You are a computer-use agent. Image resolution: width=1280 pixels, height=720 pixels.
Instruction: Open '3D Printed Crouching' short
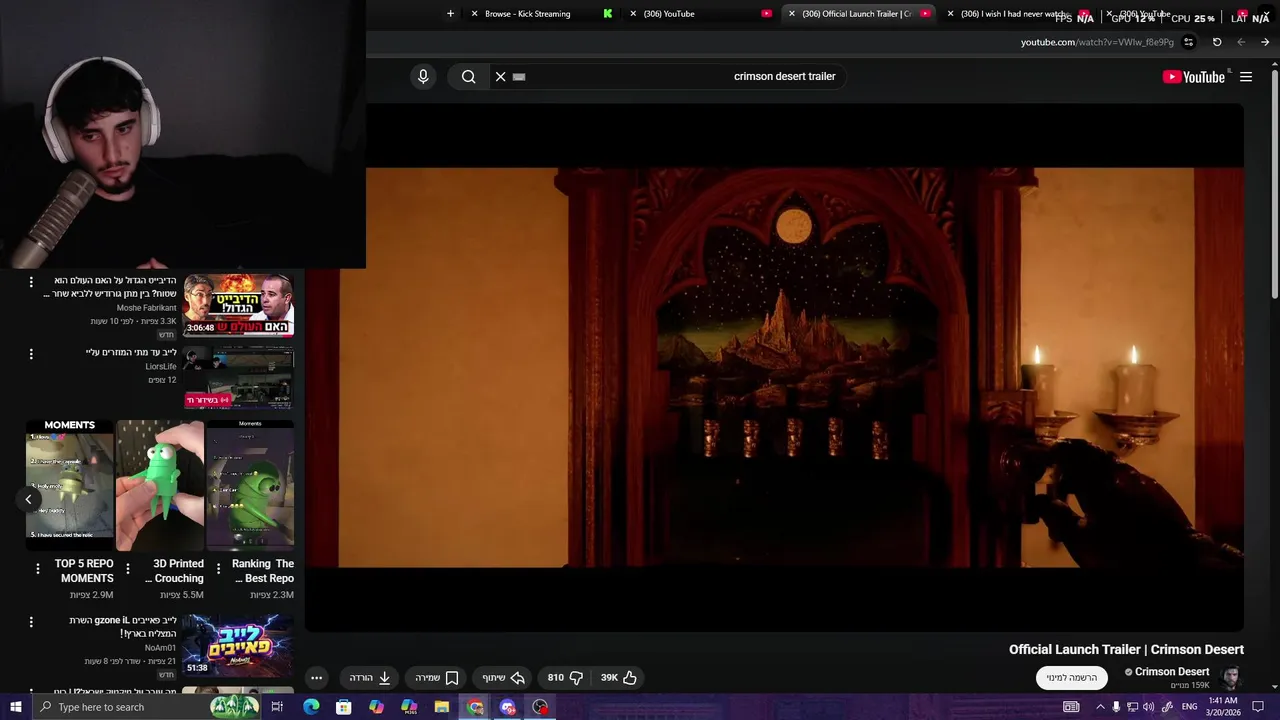[160, 485]
